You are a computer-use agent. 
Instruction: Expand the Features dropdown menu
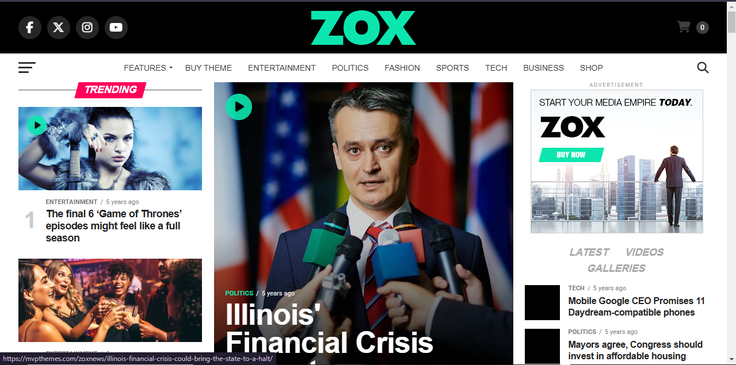coord(148,68)
